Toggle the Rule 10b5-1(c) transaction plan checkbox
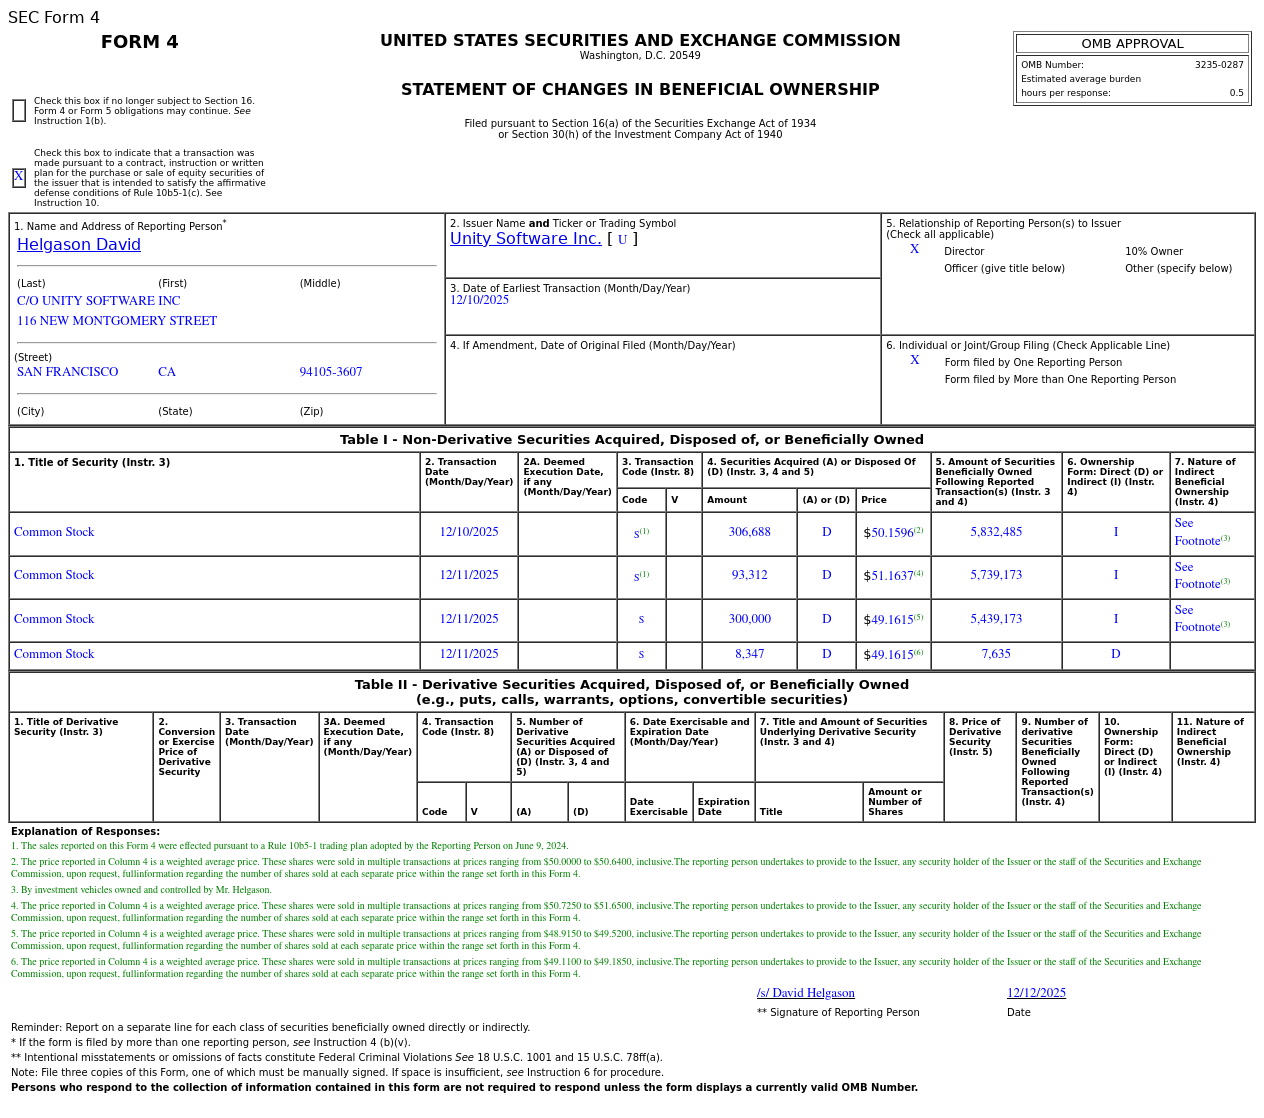This screenshot has width=1264, height=1118. [19, 178]
